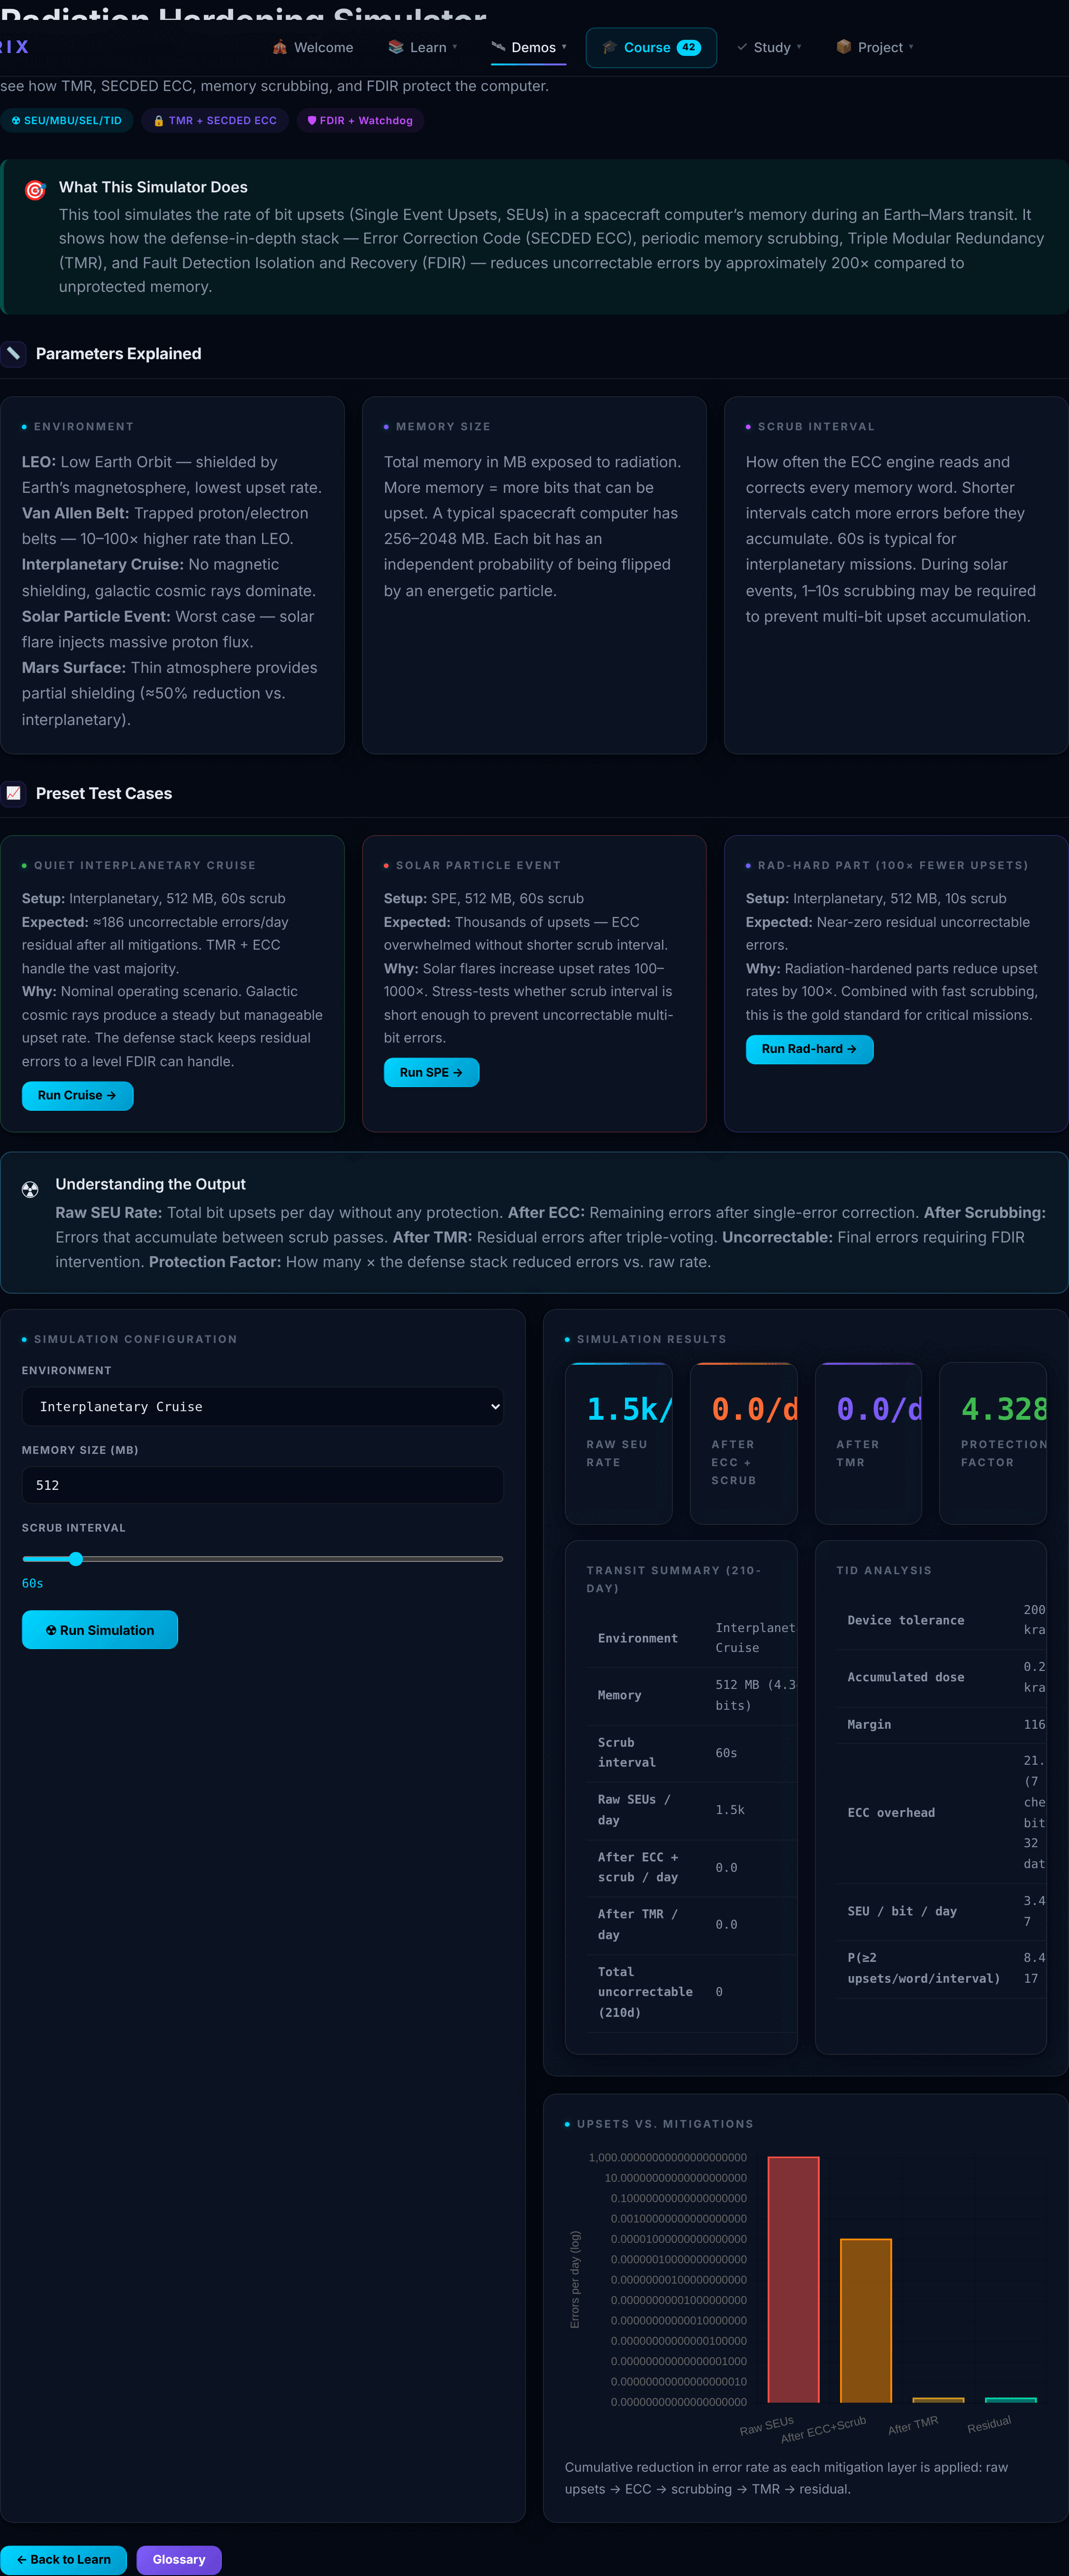The width and height of the screenshot is (1069, 2576).
Task: Click the radiation icon beside Understanding the Output
Action: [30, 1189]
